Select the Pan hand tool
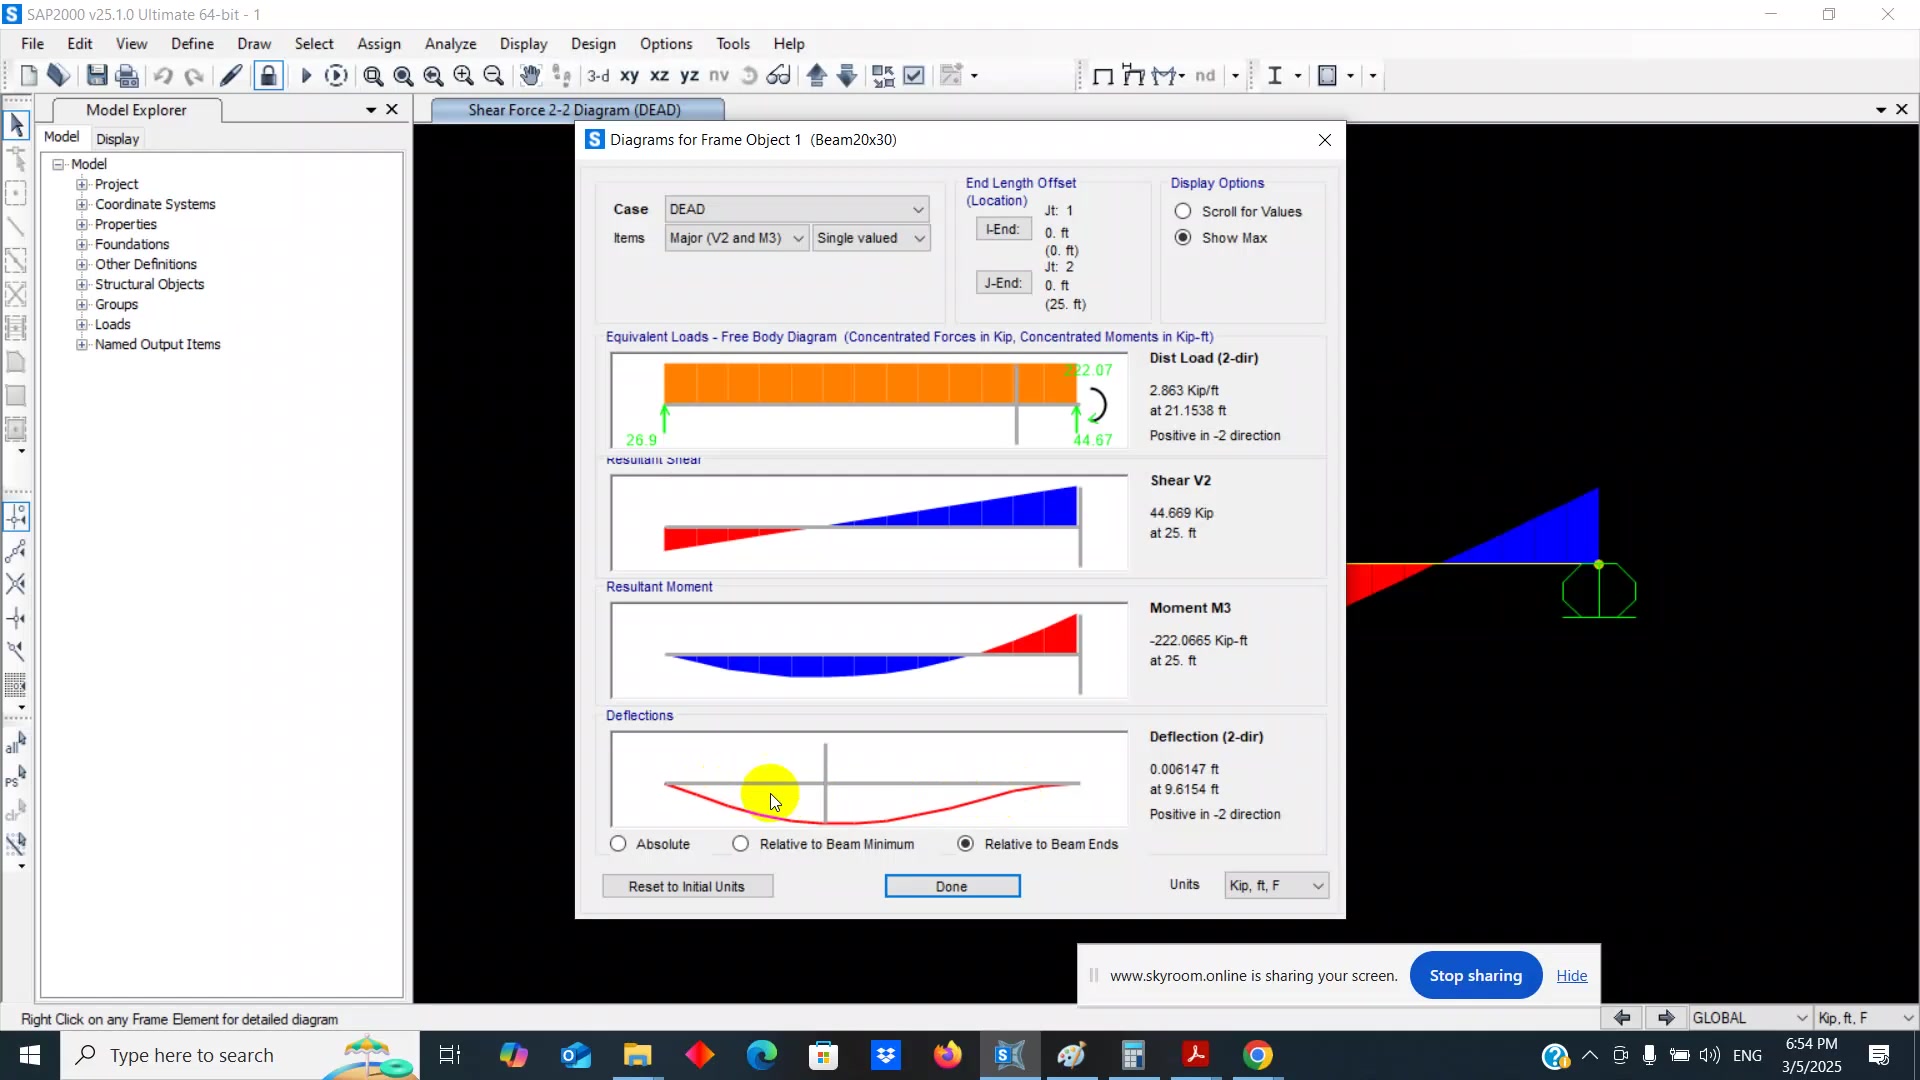Viewport: 1920px width, 1080px height. coord(530,76)
